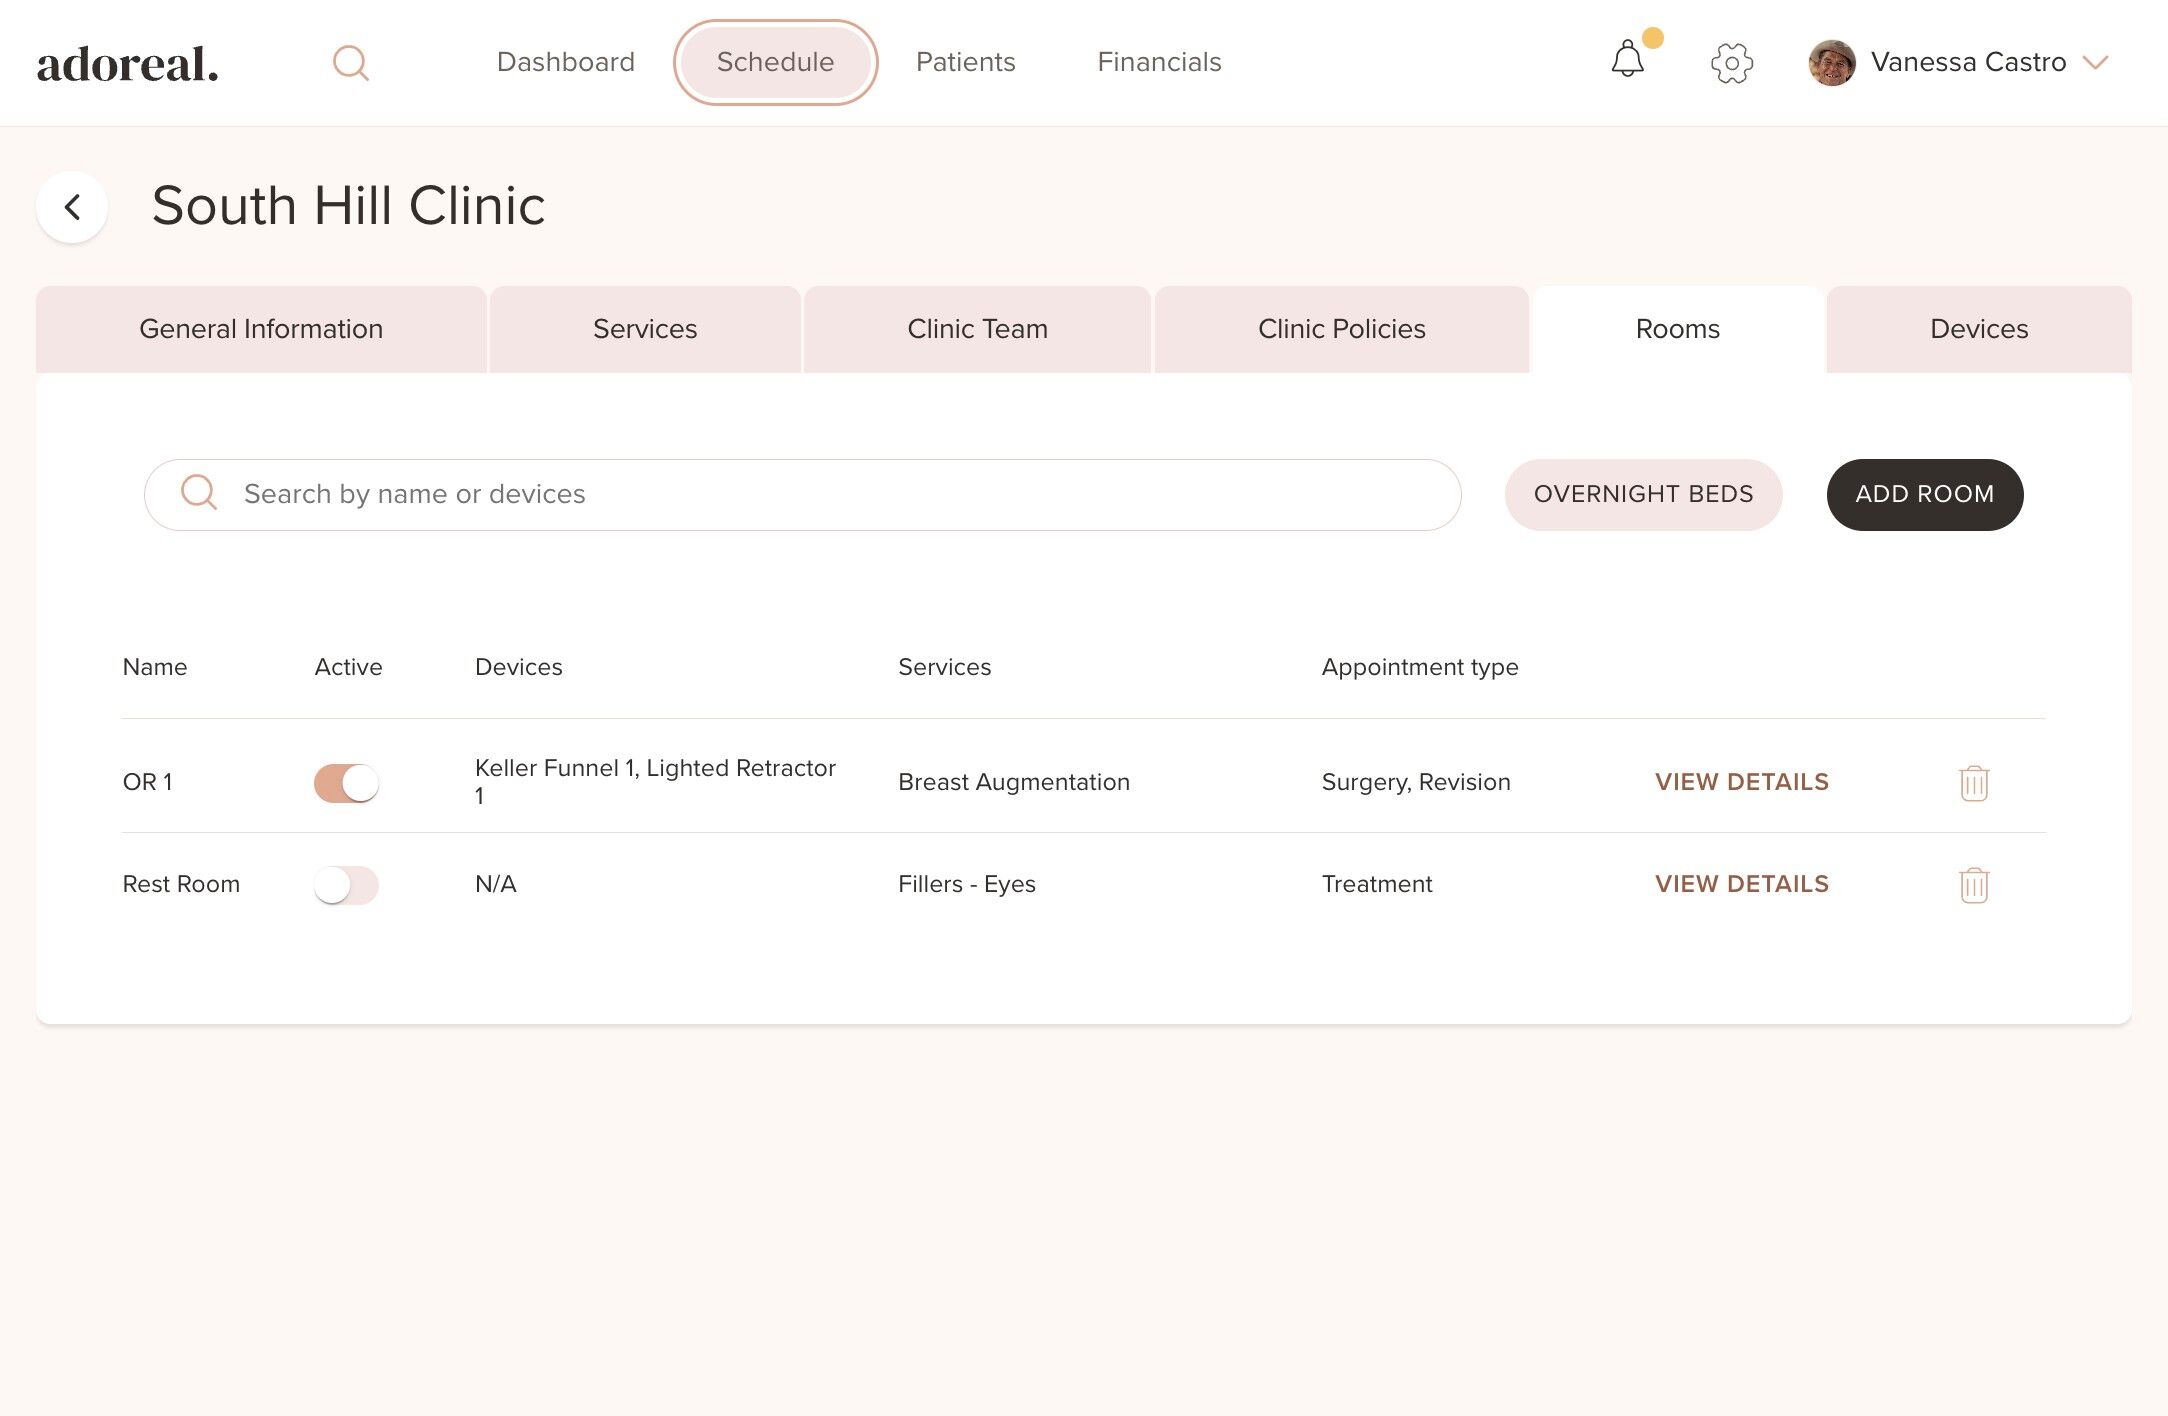This screenshot has width=2168, height=1416.
Task: Expand the Vanessa Castro user menu chevron
Action: [x=2095, y=63]
